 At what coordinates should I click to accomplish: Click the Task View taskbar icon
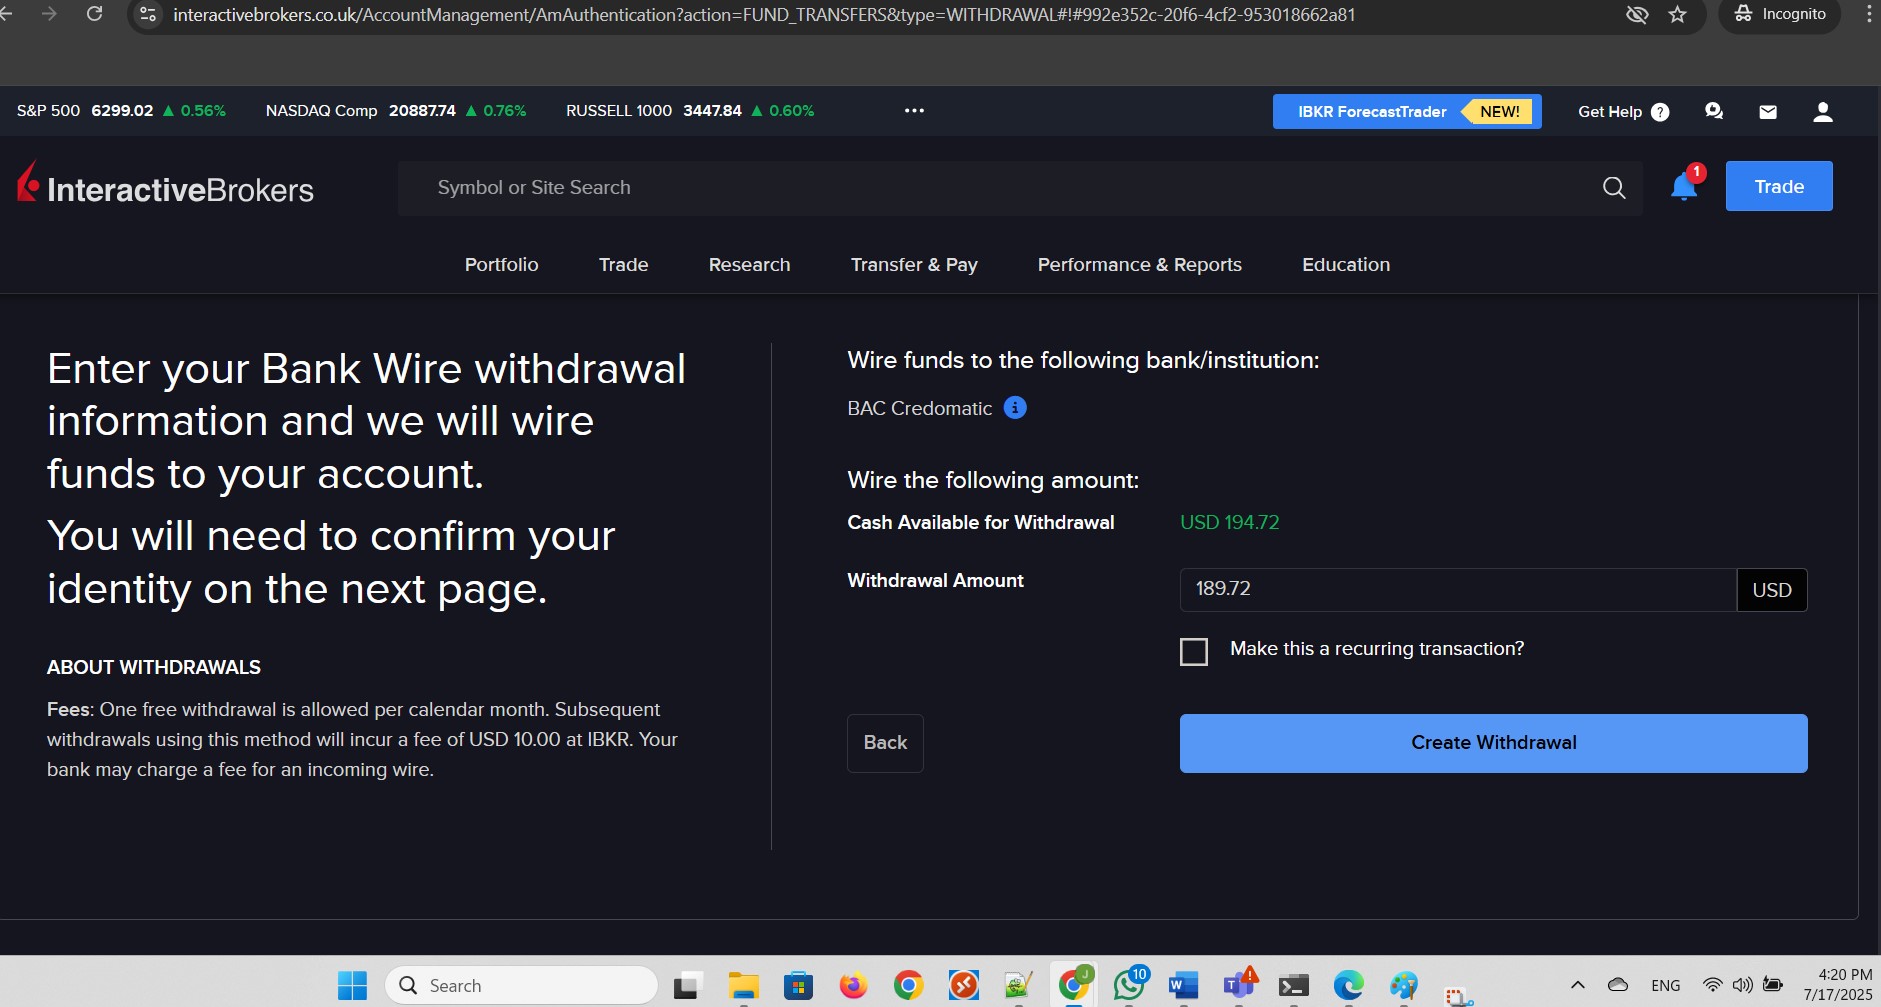[x=688, y=986]
